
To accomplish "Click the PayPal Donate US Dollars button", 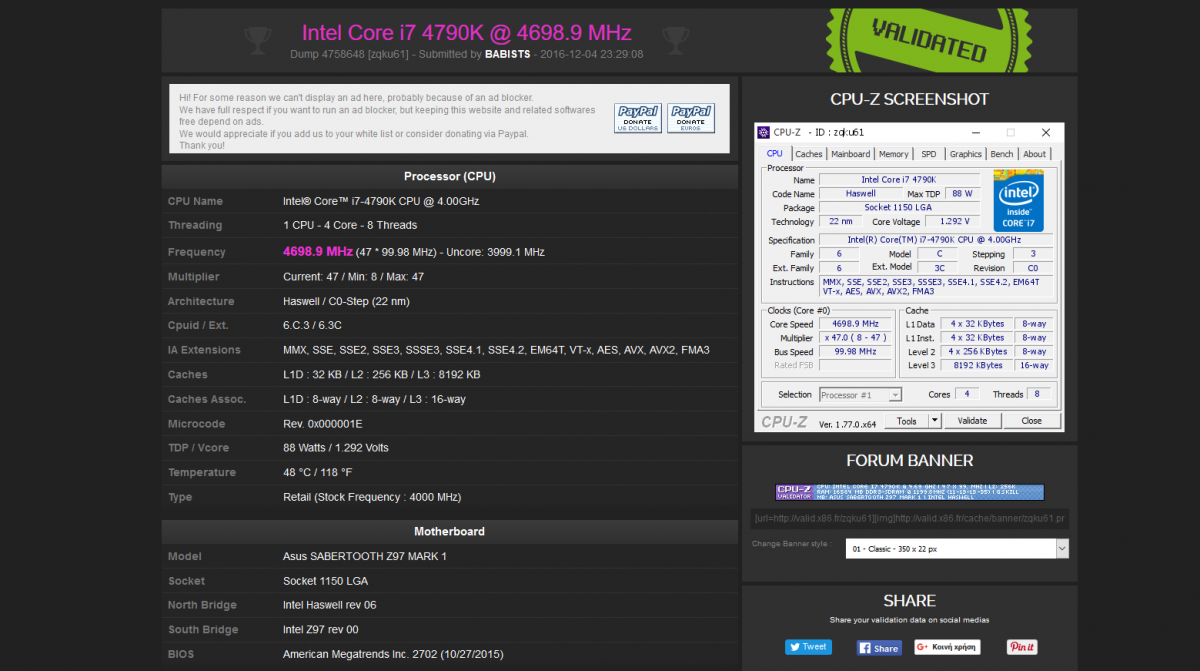I will point(637,118).
